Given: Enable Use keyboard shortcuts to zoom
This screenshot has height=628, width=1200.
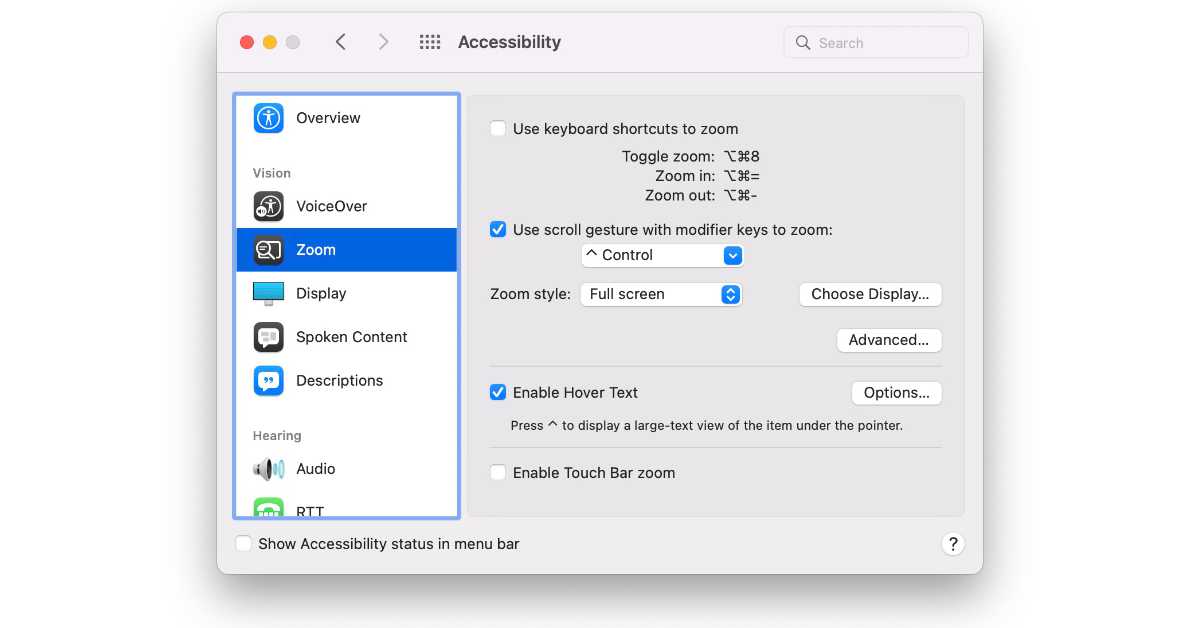Looking at the screenshot, I should (x=498, y=129).
